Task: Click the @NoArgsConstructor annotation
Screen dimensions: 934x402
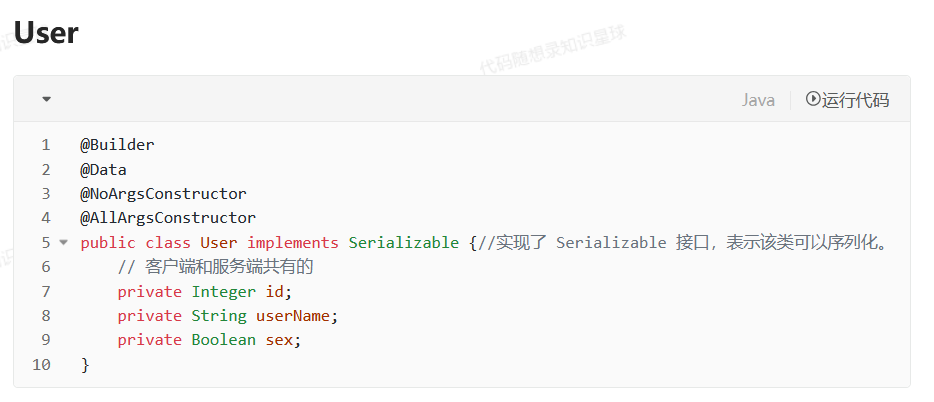Action: point(163,194)
